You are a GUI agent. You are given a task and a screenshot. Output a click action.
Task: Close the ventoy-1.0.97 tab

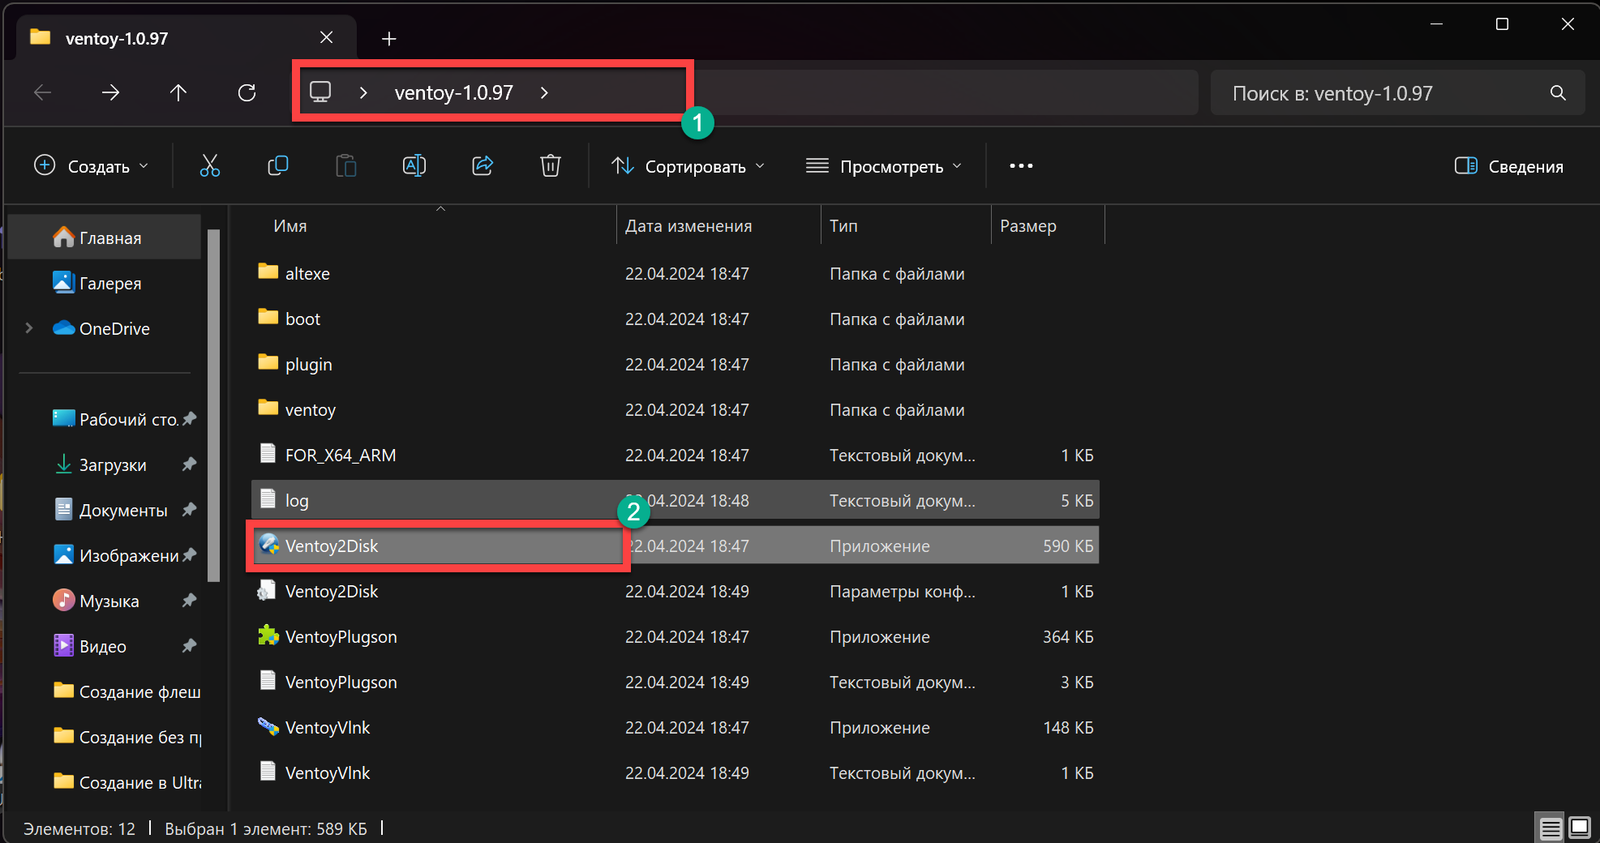click(326, 38)
